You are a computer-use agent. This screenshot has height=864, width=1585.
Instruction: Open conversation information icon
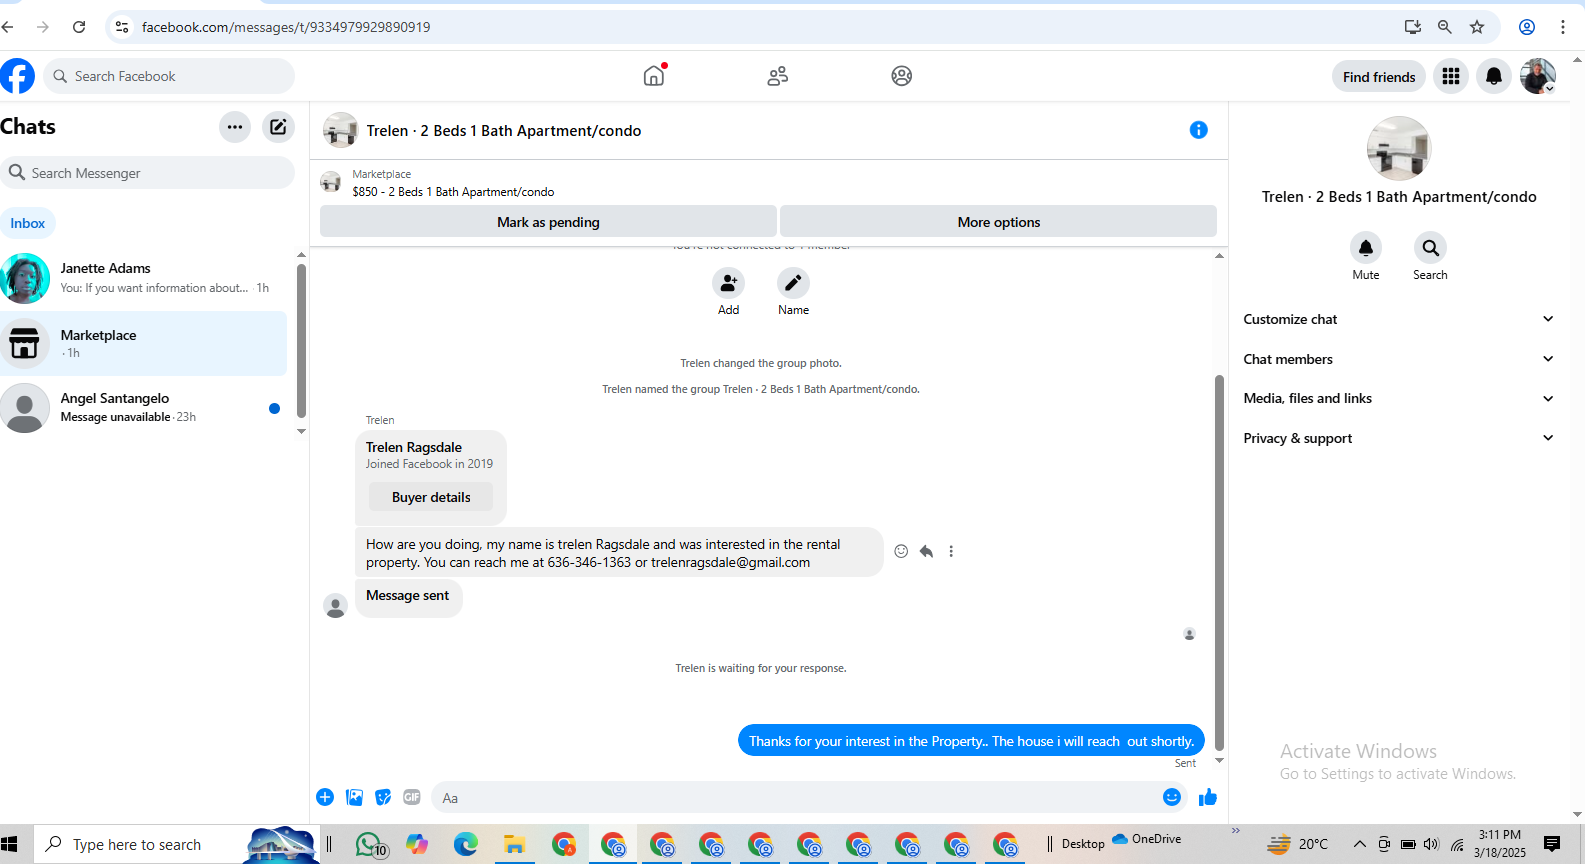(1199, 130)
